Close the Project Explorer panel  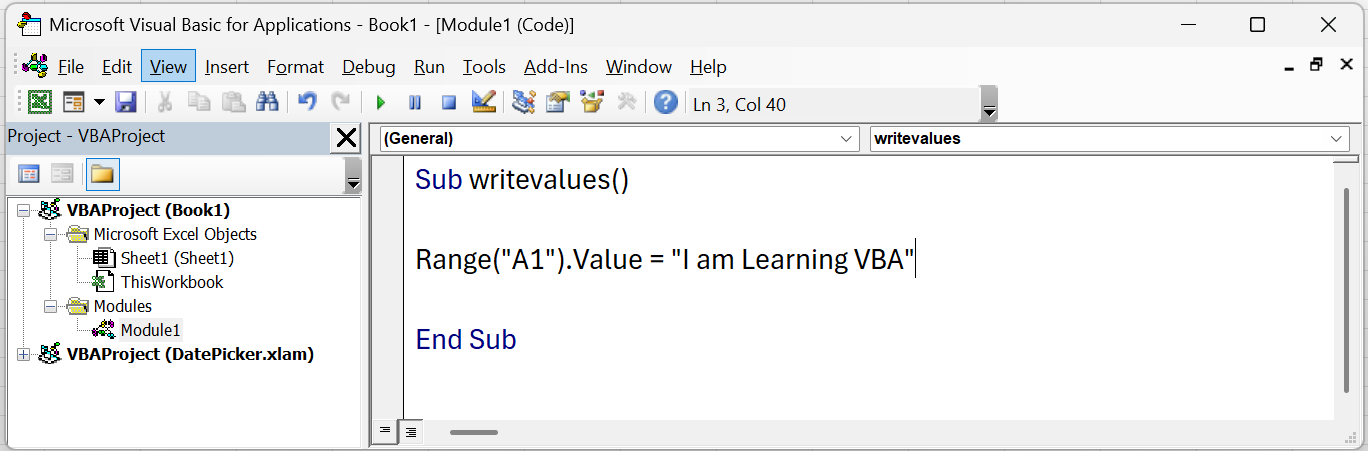[x=346, y=137]
